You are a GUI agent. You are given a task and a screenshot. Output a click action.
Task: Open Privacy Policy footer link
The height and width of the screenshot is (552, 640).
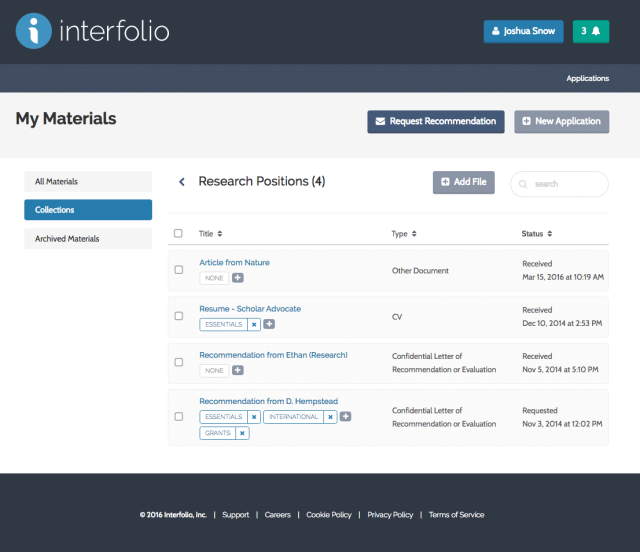[x=390, y=515]
